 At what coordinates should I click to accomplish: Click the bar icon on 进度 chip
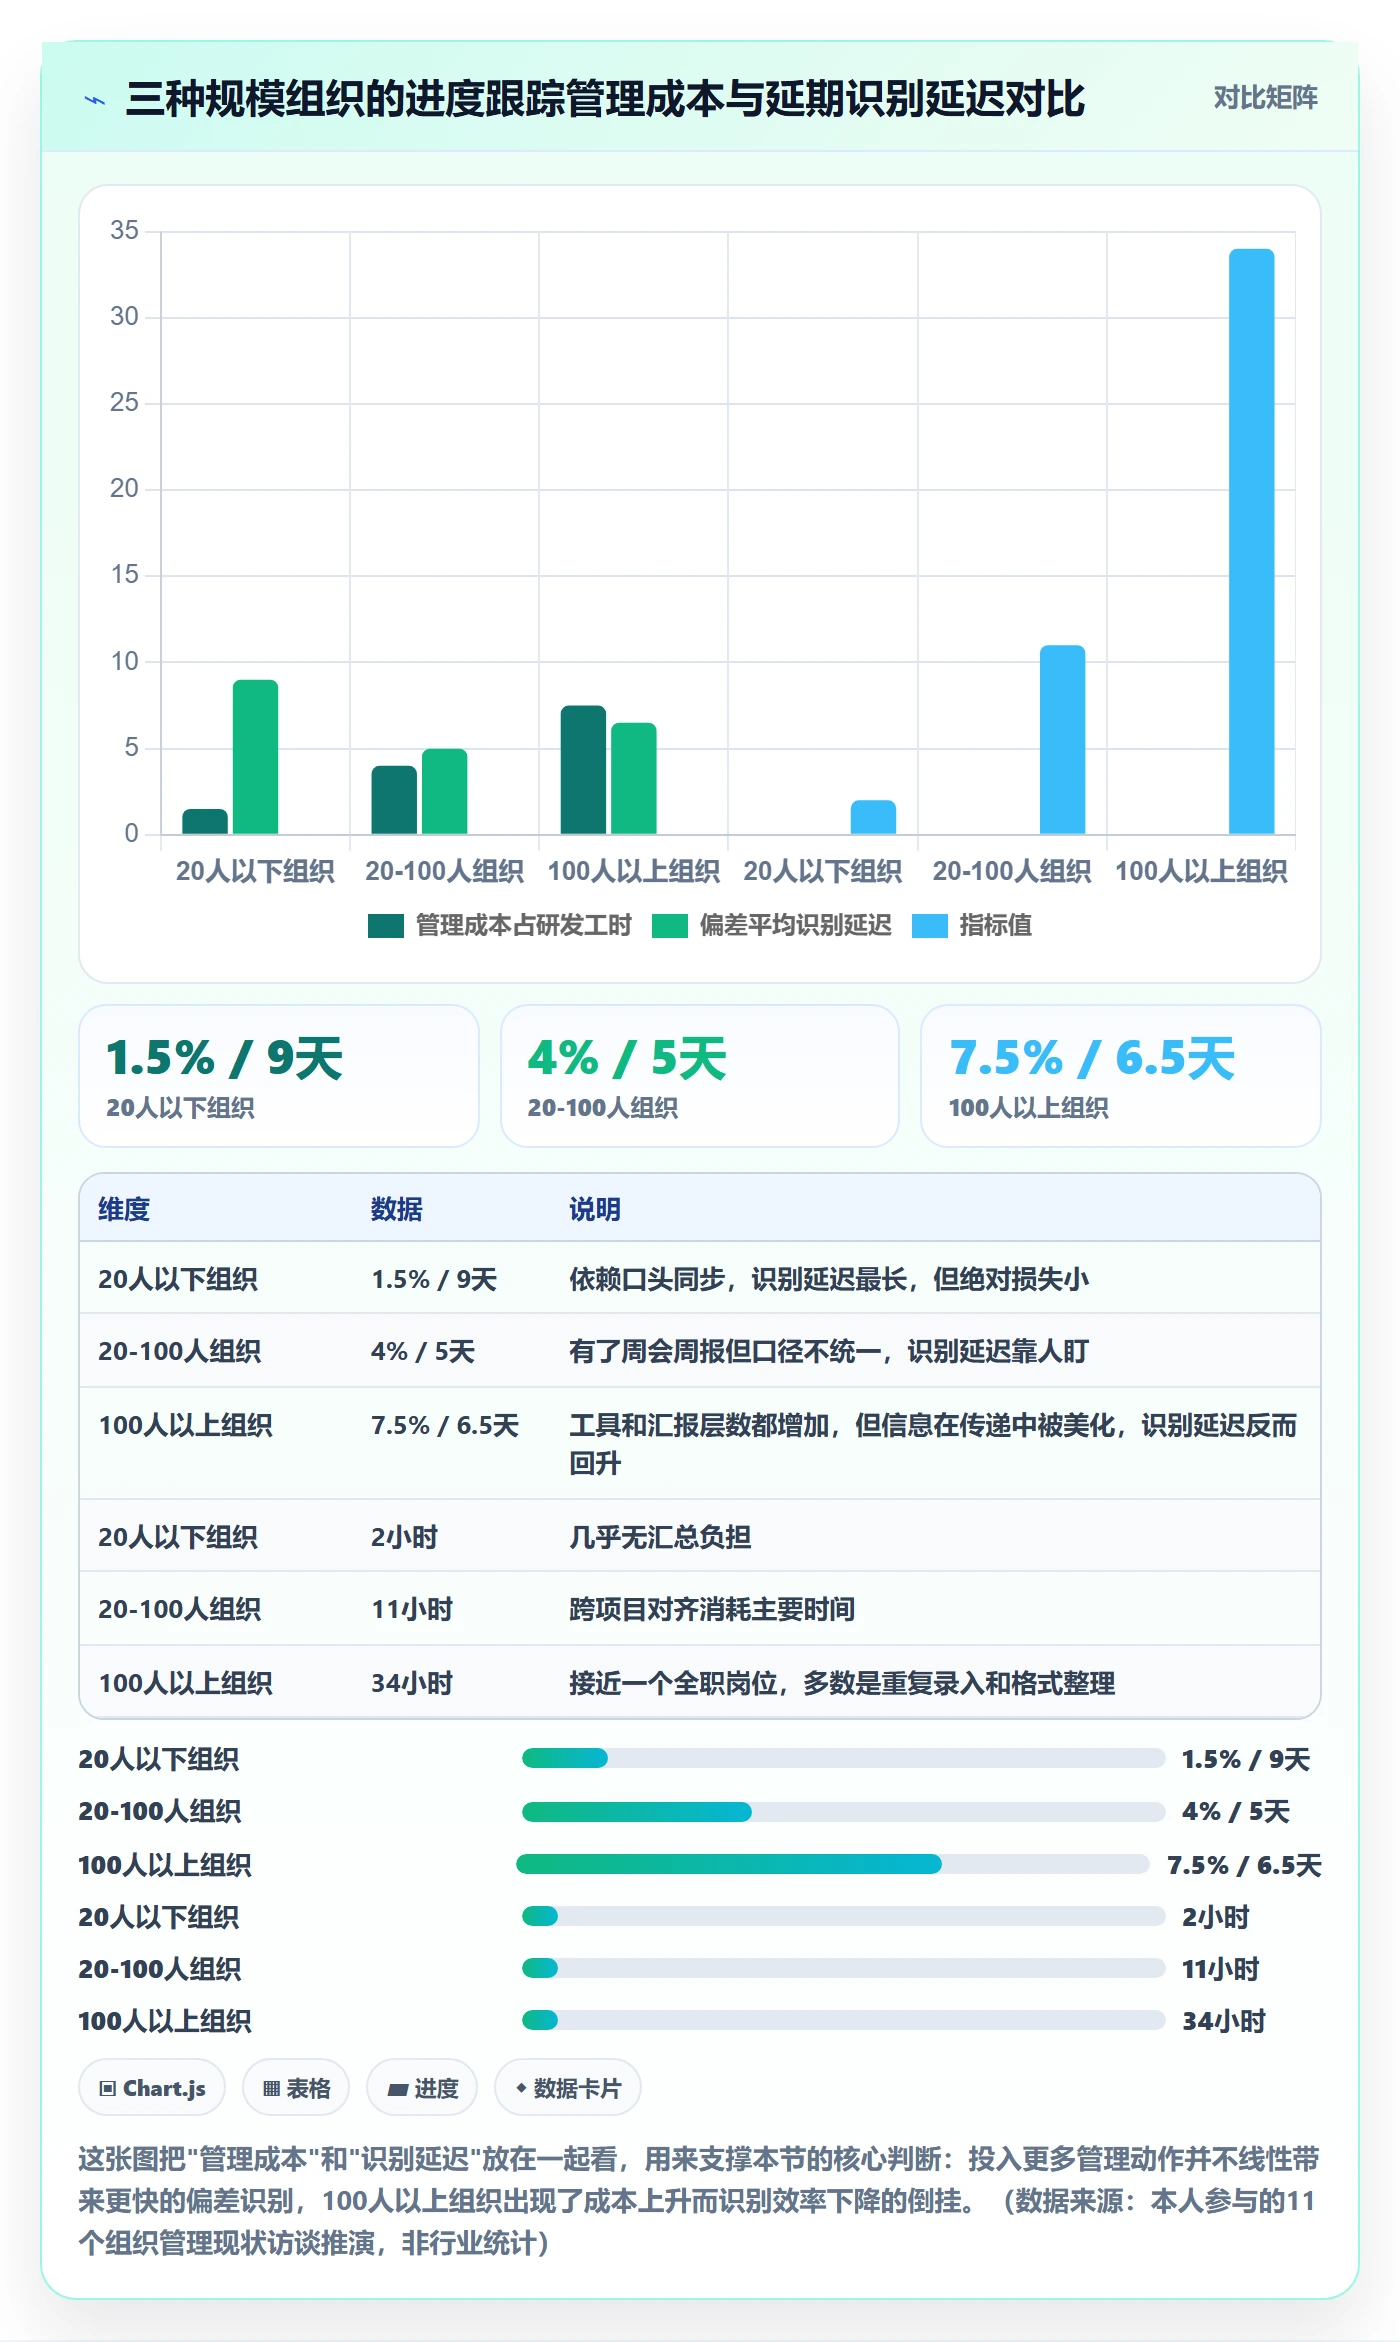pyautogui.click(x=397, y=2089)
